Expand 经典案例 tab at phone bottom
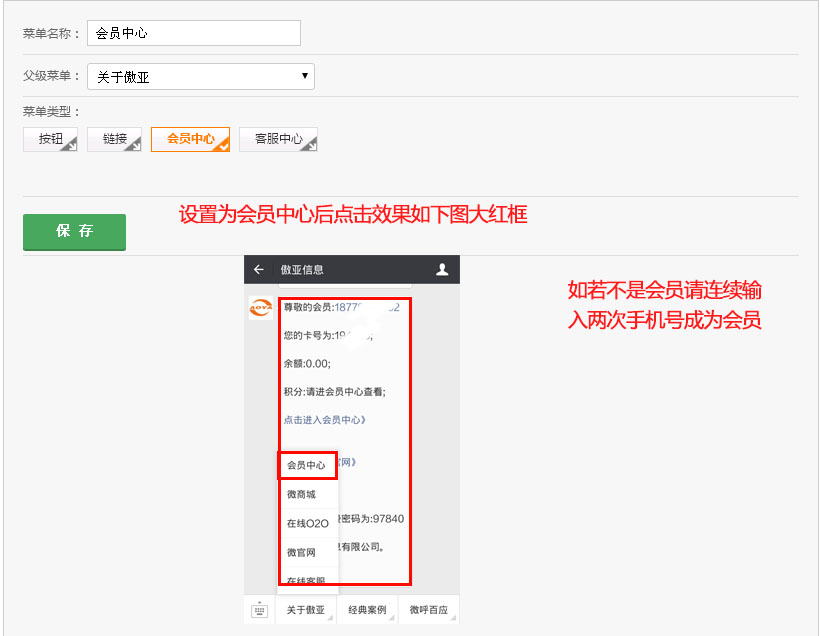The width and height of the screenshot is (820, 636). coord(366,610)
